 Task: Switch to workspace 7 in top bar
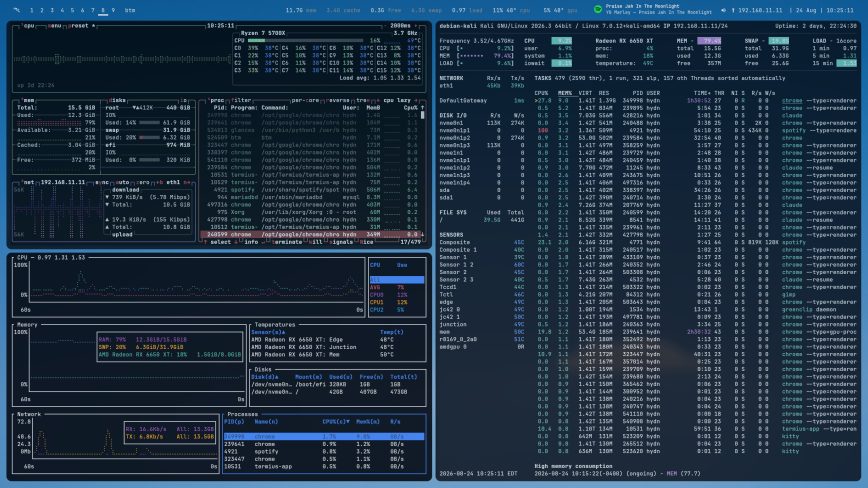(x=93, y=10)
